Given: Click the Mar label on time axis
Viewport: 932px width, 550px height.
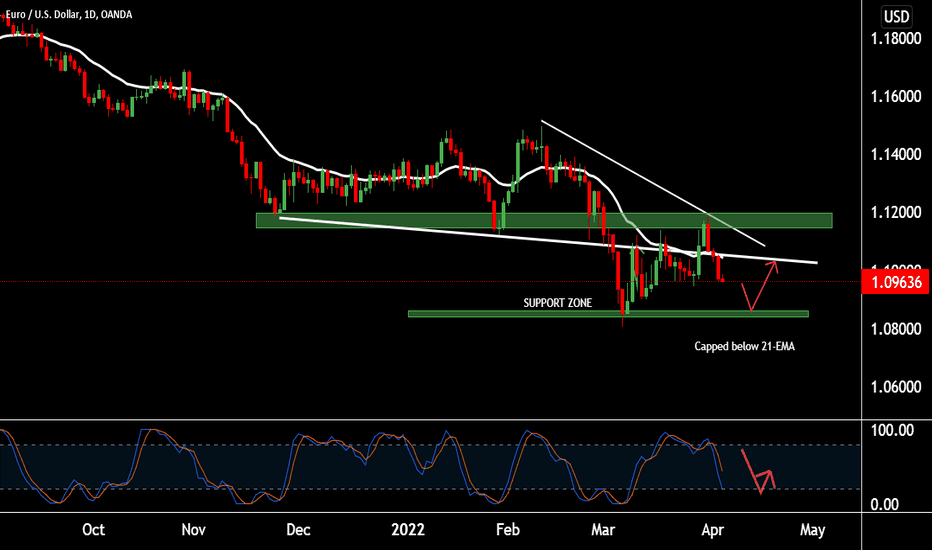Looking at the screenshot, I should click(603, 530).
